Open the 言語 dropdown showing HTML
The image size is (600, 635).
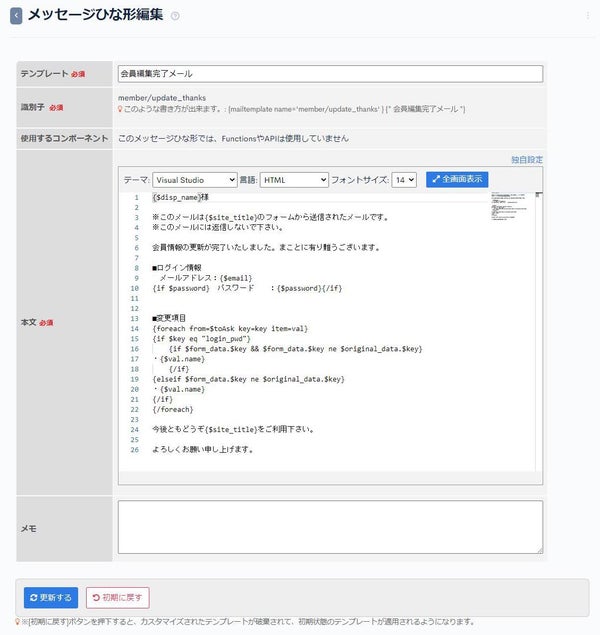click(x=294, y=180)
